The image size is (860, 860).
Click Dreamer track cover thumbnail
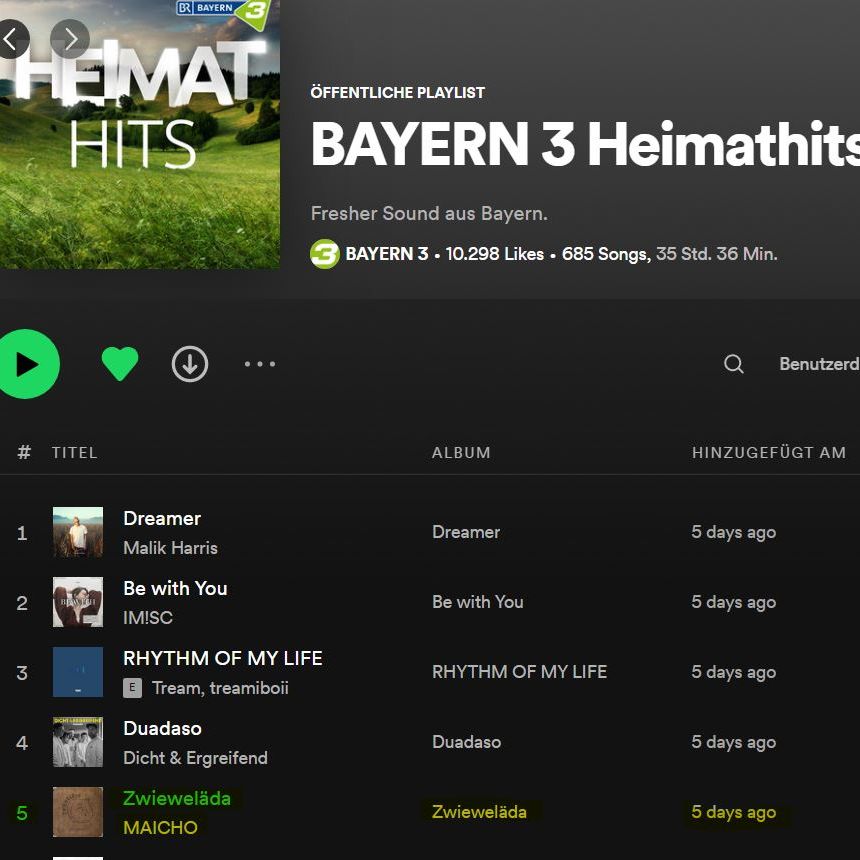tap(78, 532)
